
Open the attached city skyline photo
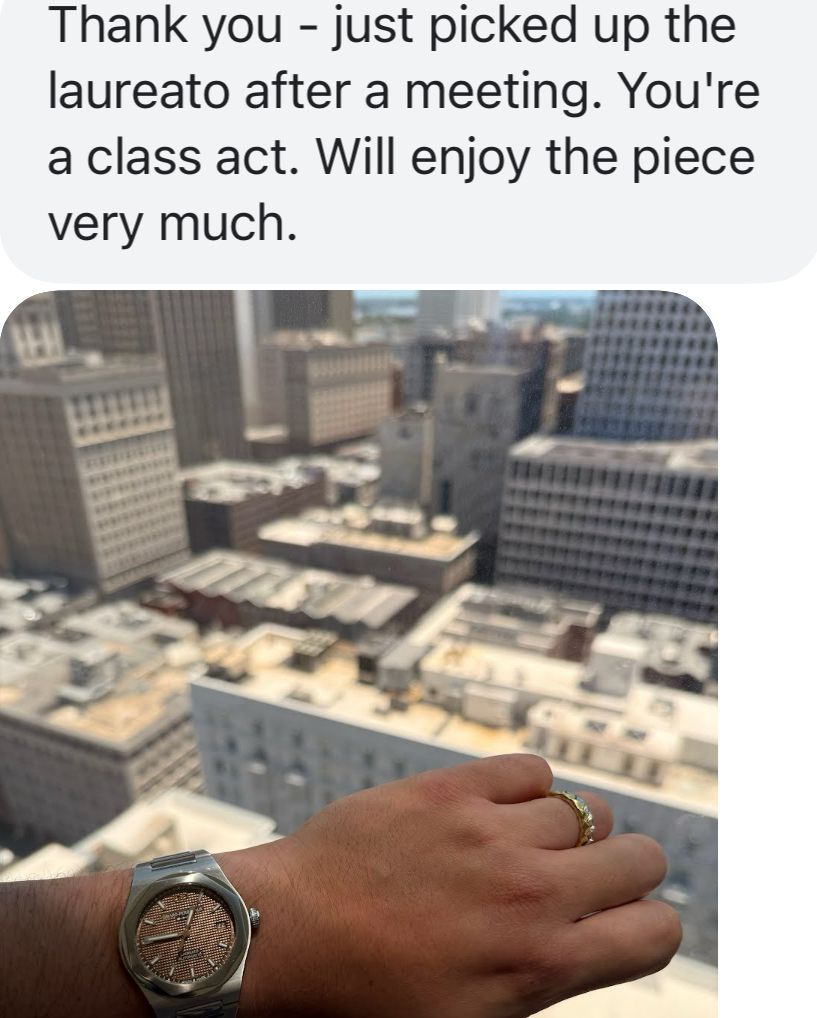358,654
